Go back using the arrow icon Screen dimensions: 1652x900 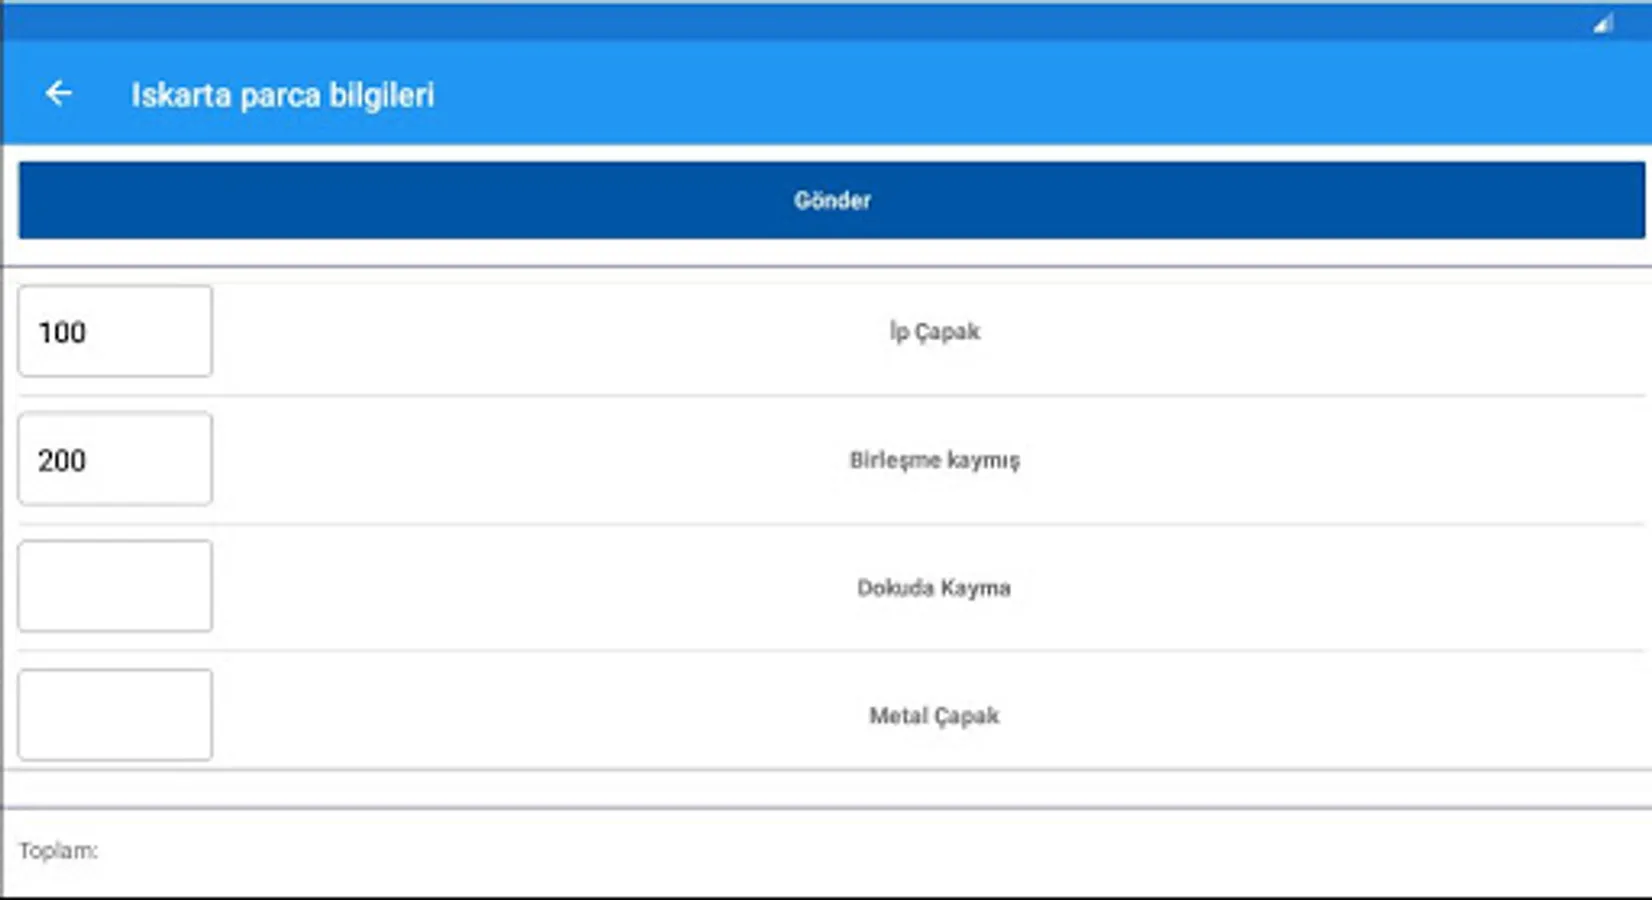point(59,94)
